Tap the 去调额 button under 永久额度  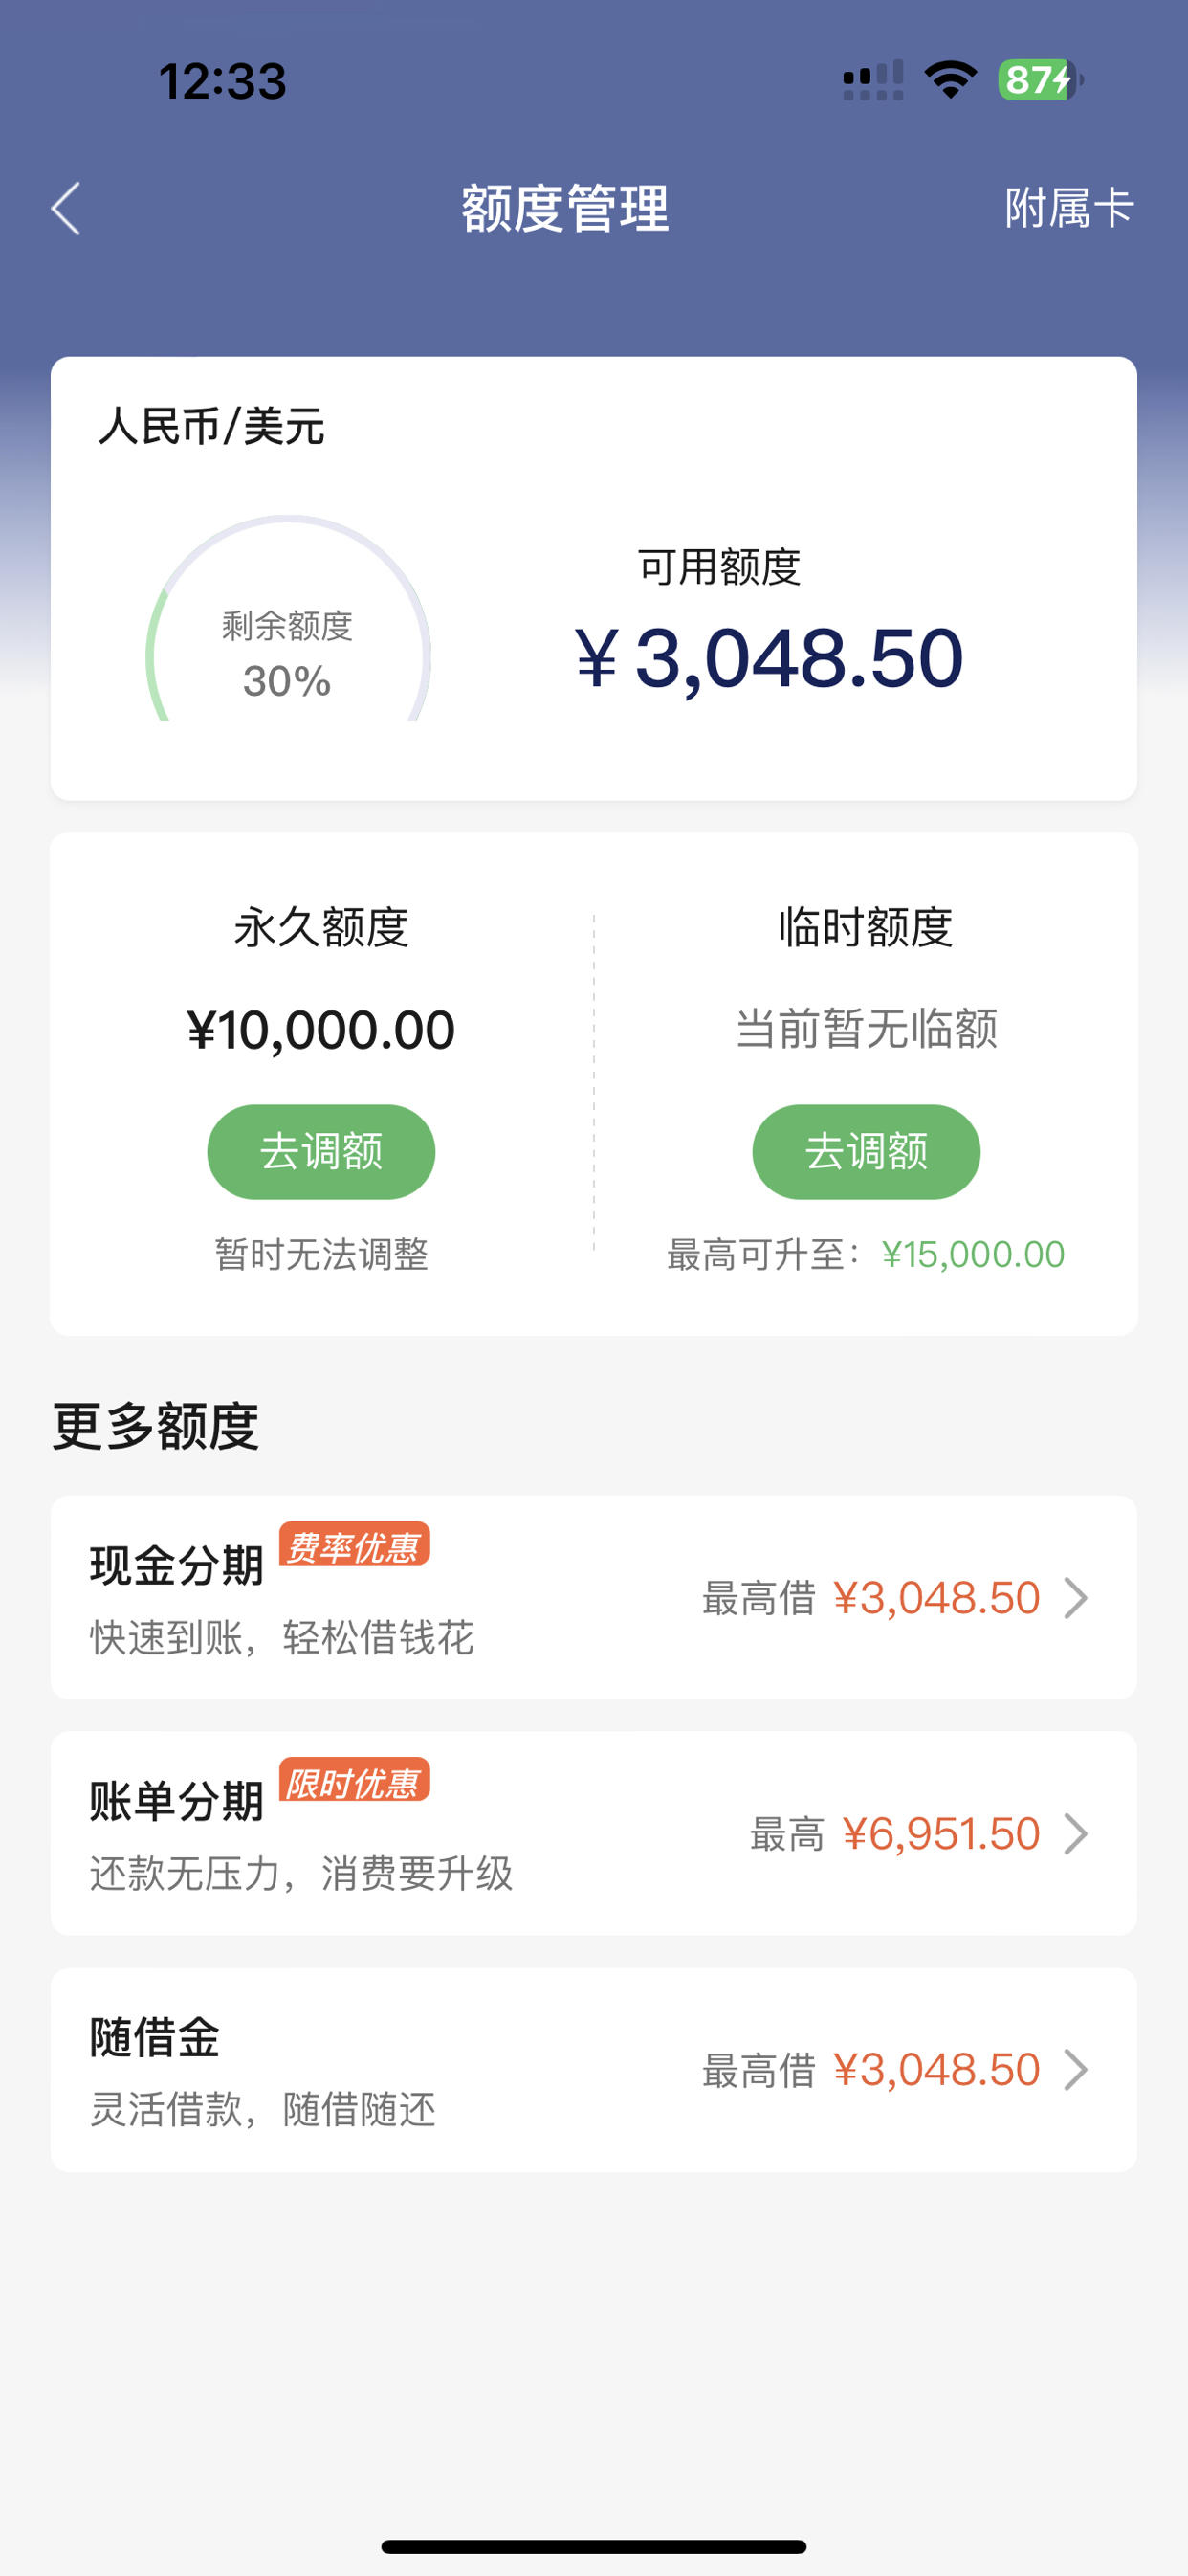pyautogui.click(x=321, y=1152)
